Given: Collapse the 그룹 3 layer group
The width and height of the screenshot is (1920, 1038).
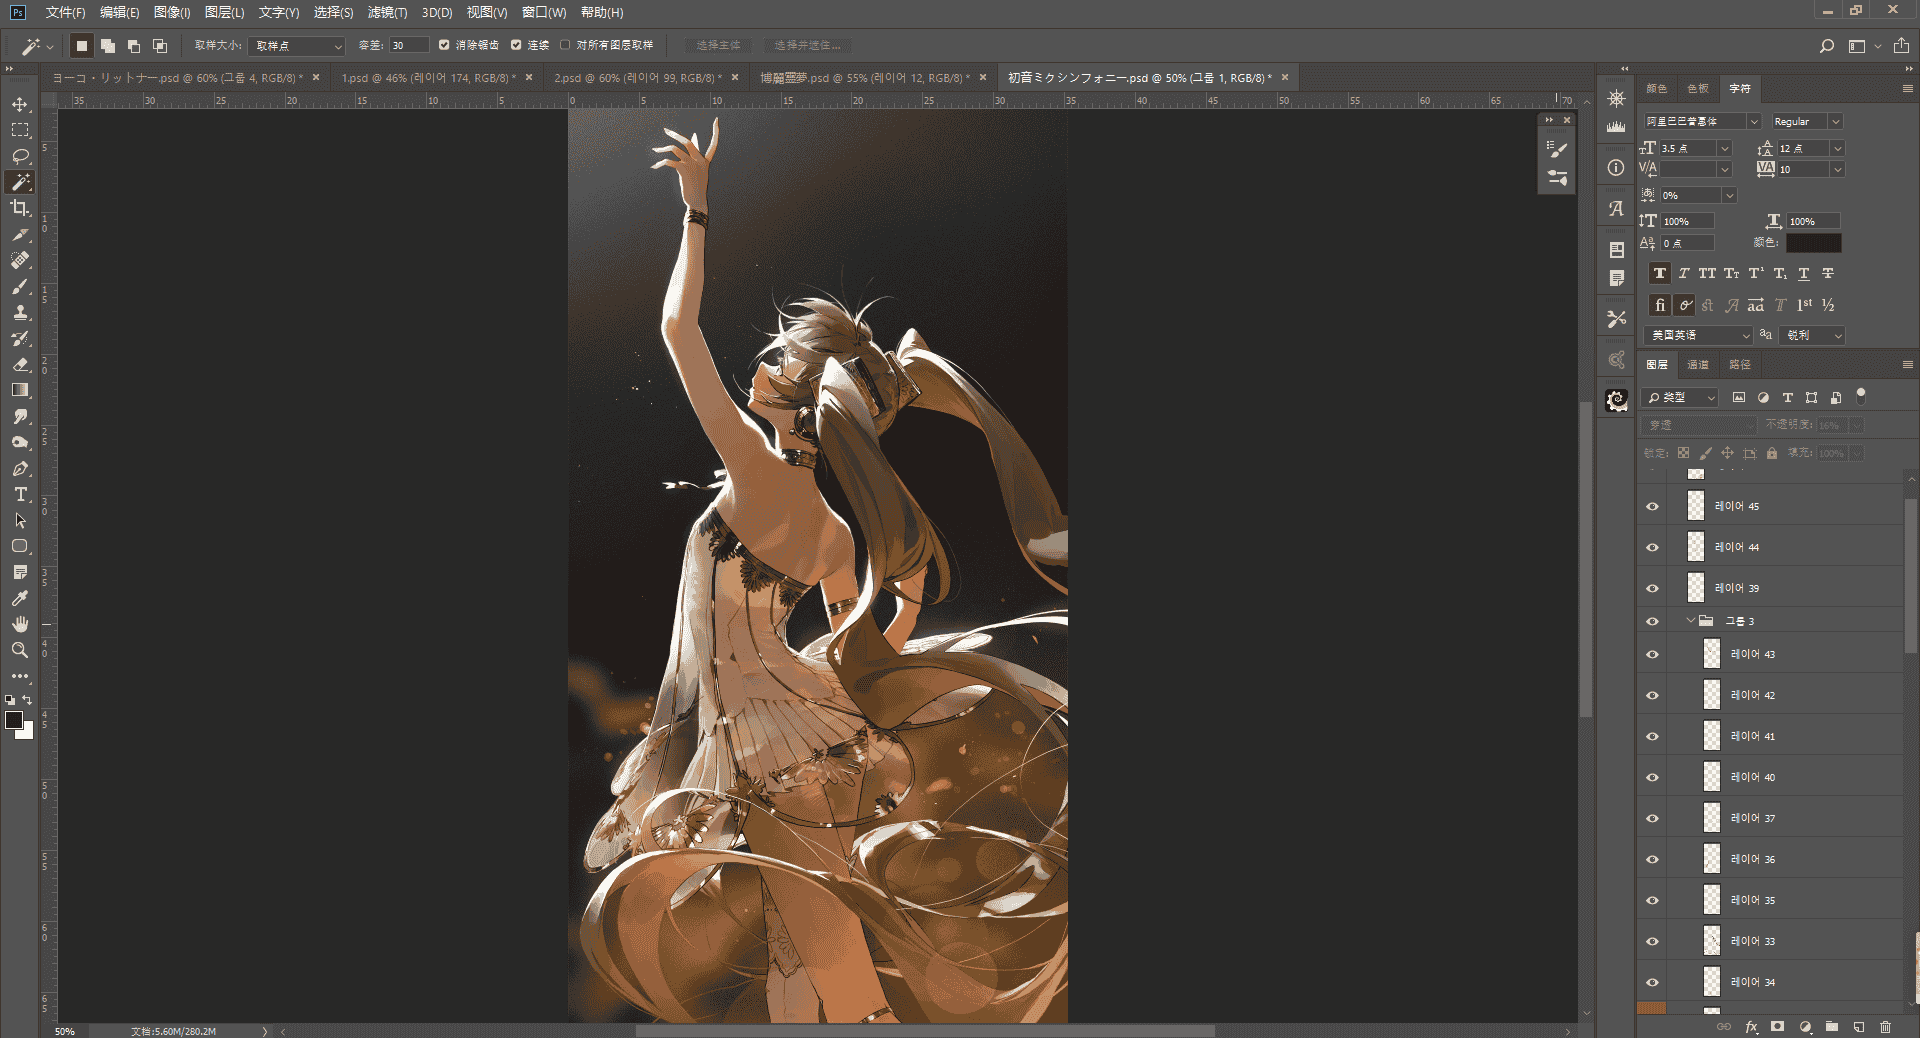Looking at the screenshot, I should (x=1691, y=621).
